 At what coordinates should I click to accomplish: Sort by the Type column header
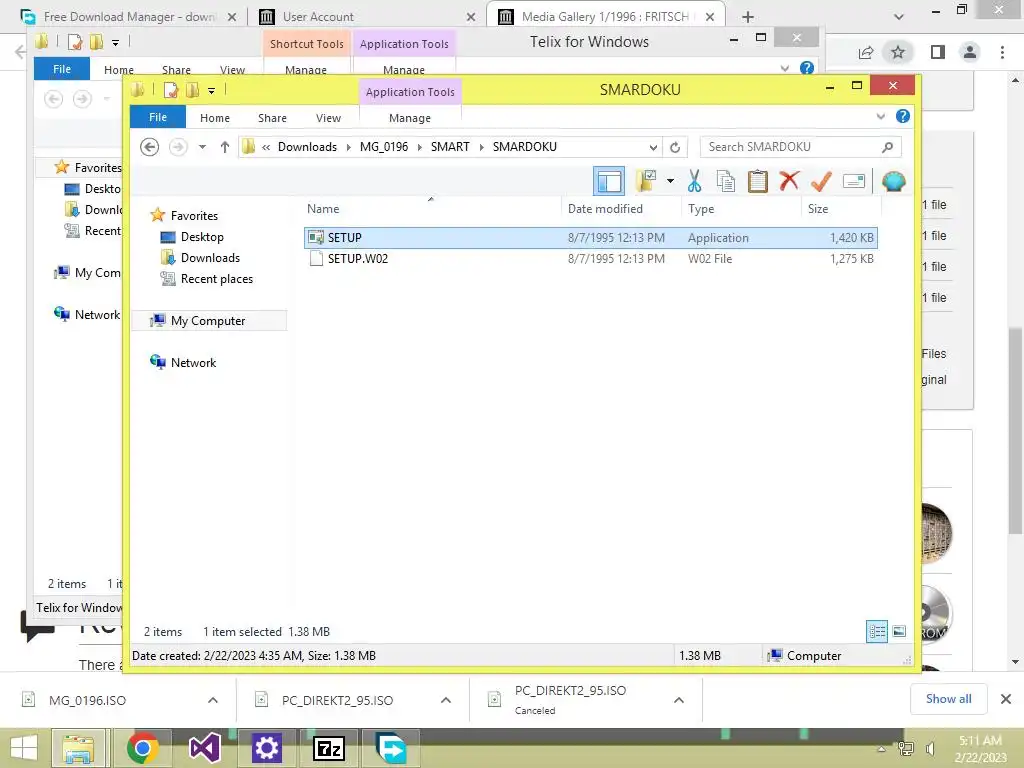pyautogui.click(x=701, y=209)
